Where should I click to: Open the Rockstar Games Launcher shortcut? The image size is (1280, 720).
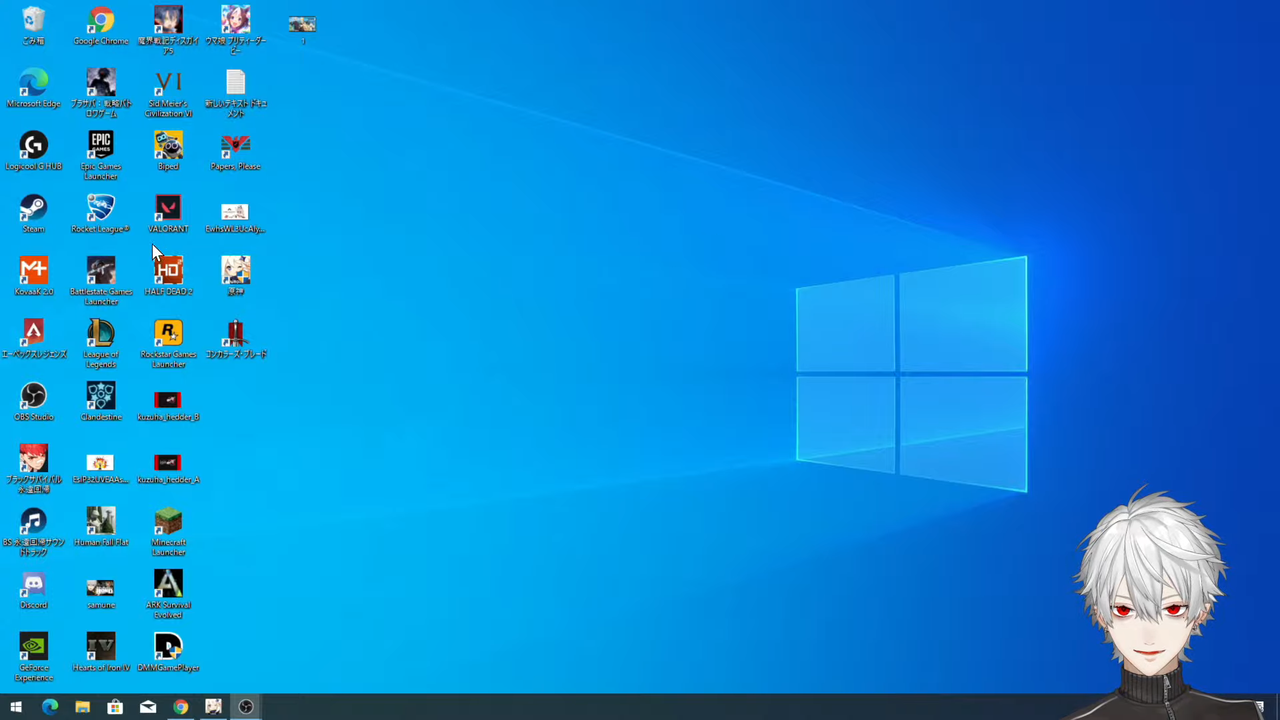coord(168,344)
